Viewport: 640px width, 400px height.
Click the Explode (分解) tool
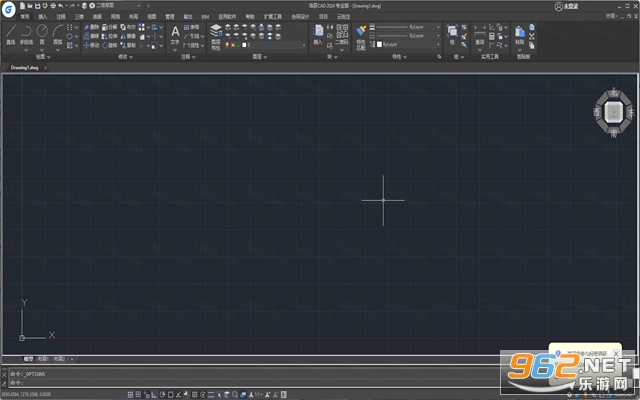coord(109,27)
